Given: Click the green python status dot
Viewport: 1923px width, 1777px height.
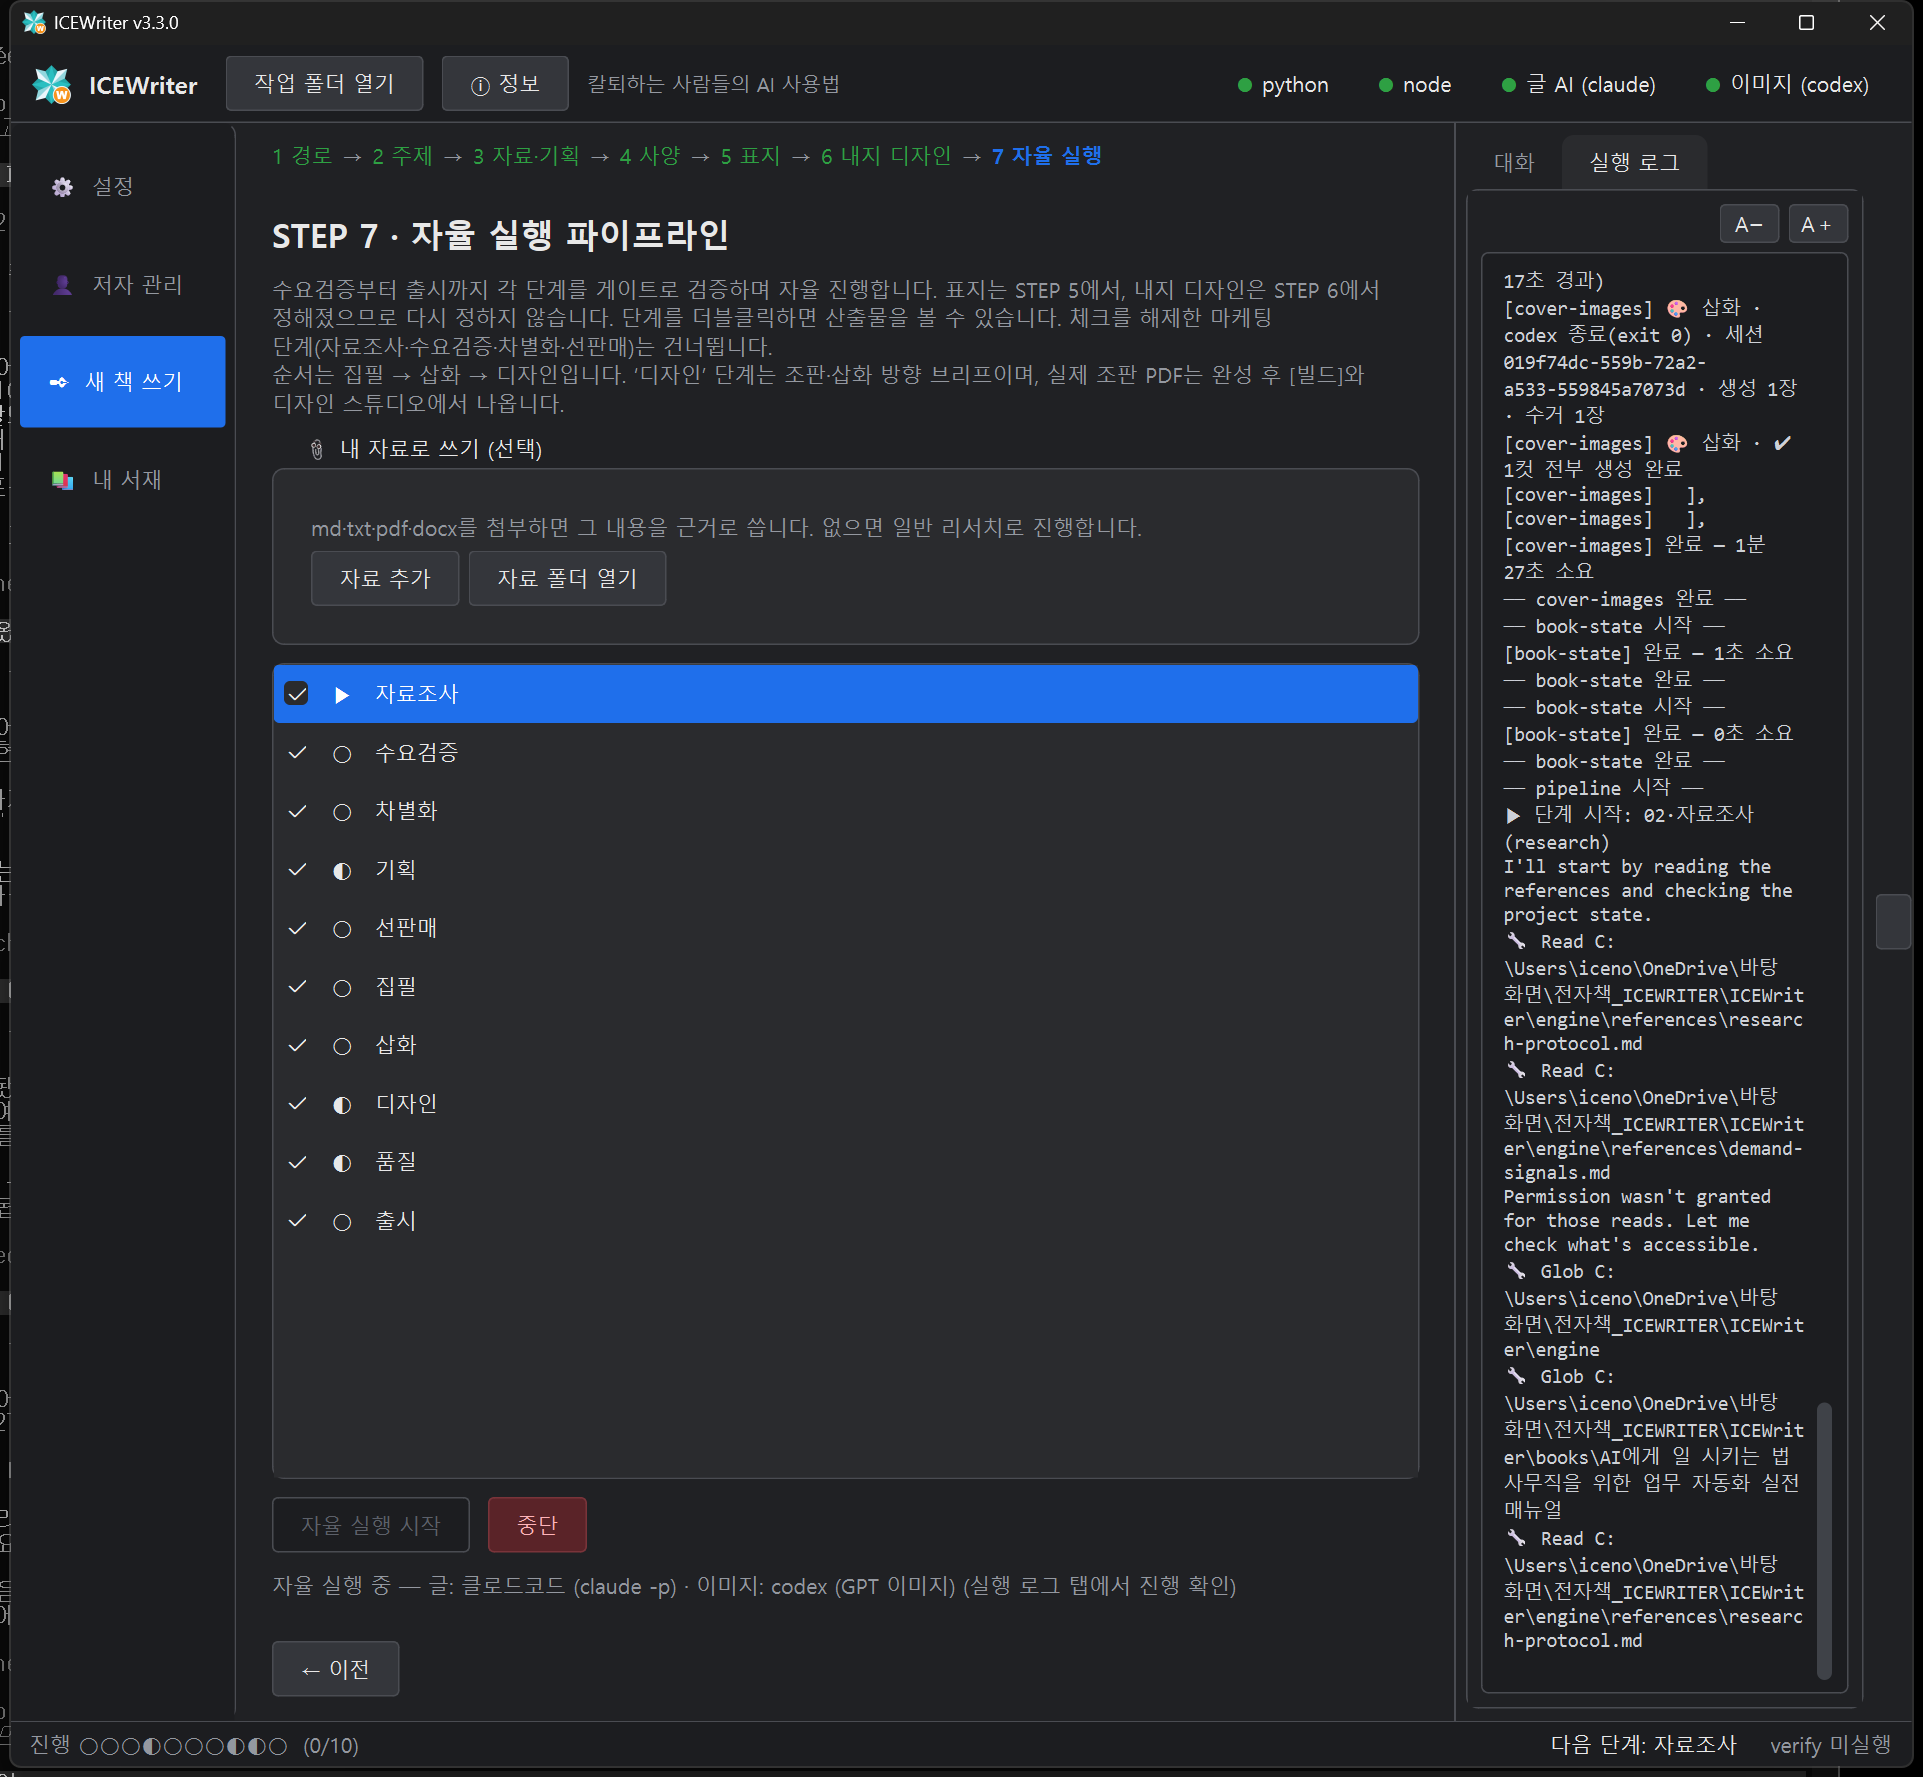Looking at the screenshot, I should (x=1244, y=85).
